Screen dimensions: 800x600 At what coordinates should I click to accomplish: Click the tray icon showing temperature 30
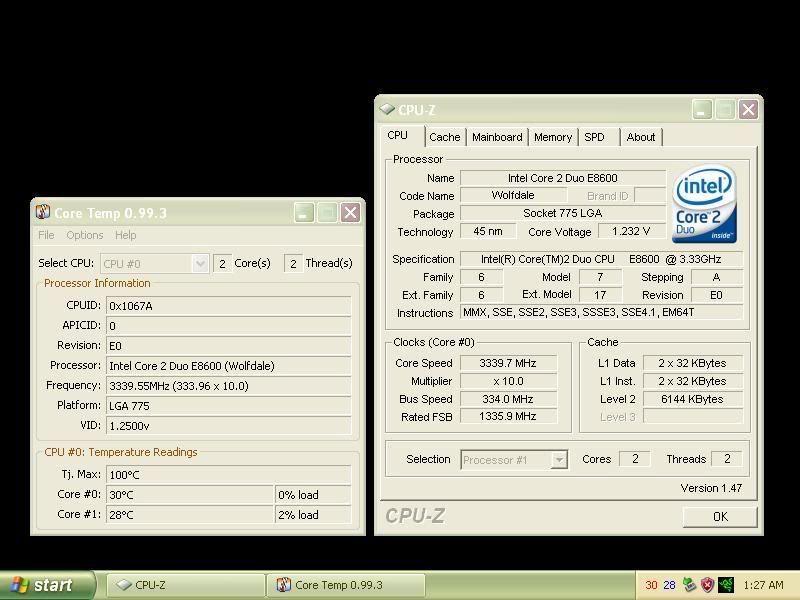[651, 585]
